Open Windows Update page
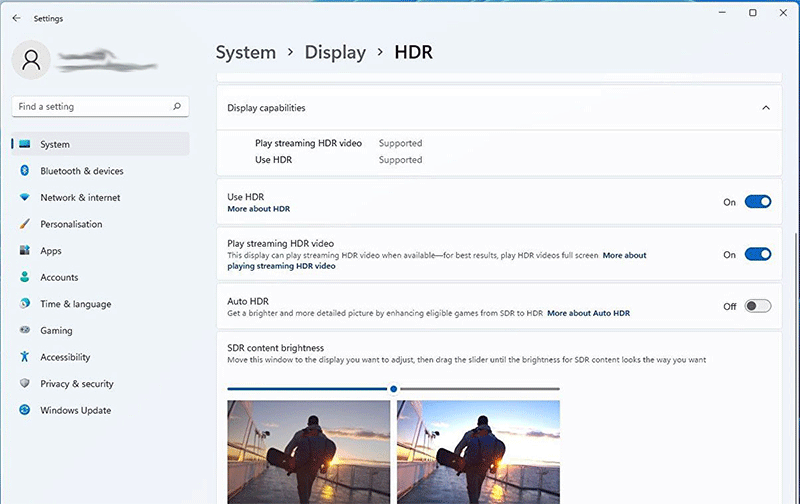Viewport: 800px width, 504px height. pos(101,409)
